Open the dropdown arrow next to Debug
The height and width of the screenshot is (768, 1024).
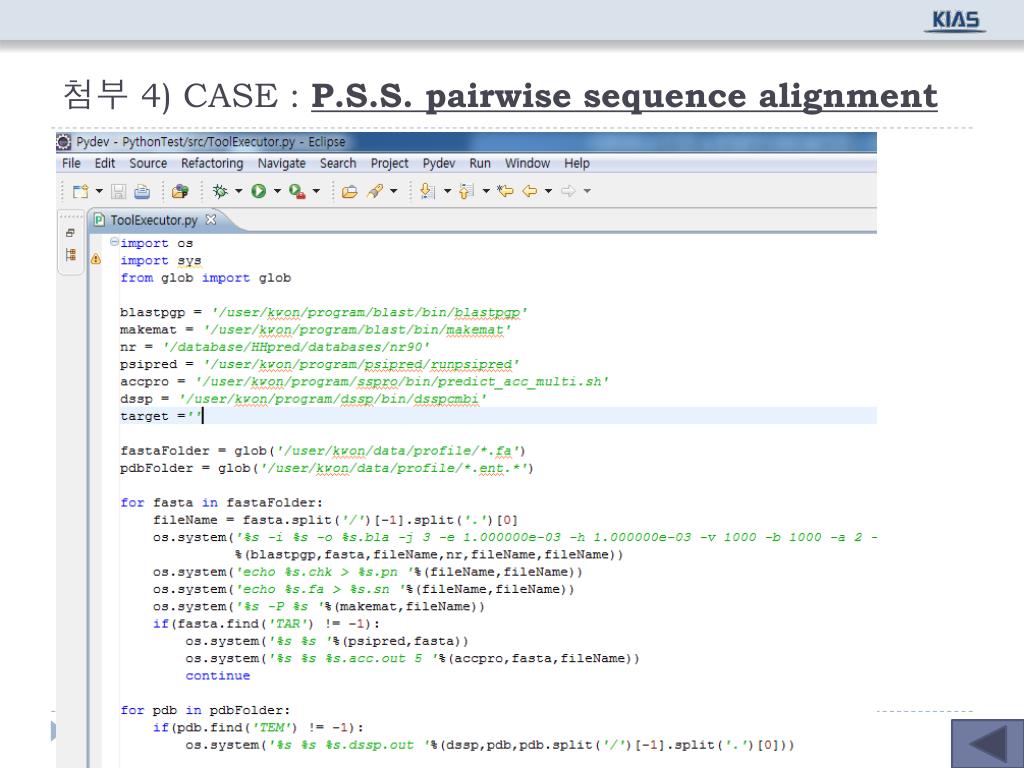coord(238,191)
